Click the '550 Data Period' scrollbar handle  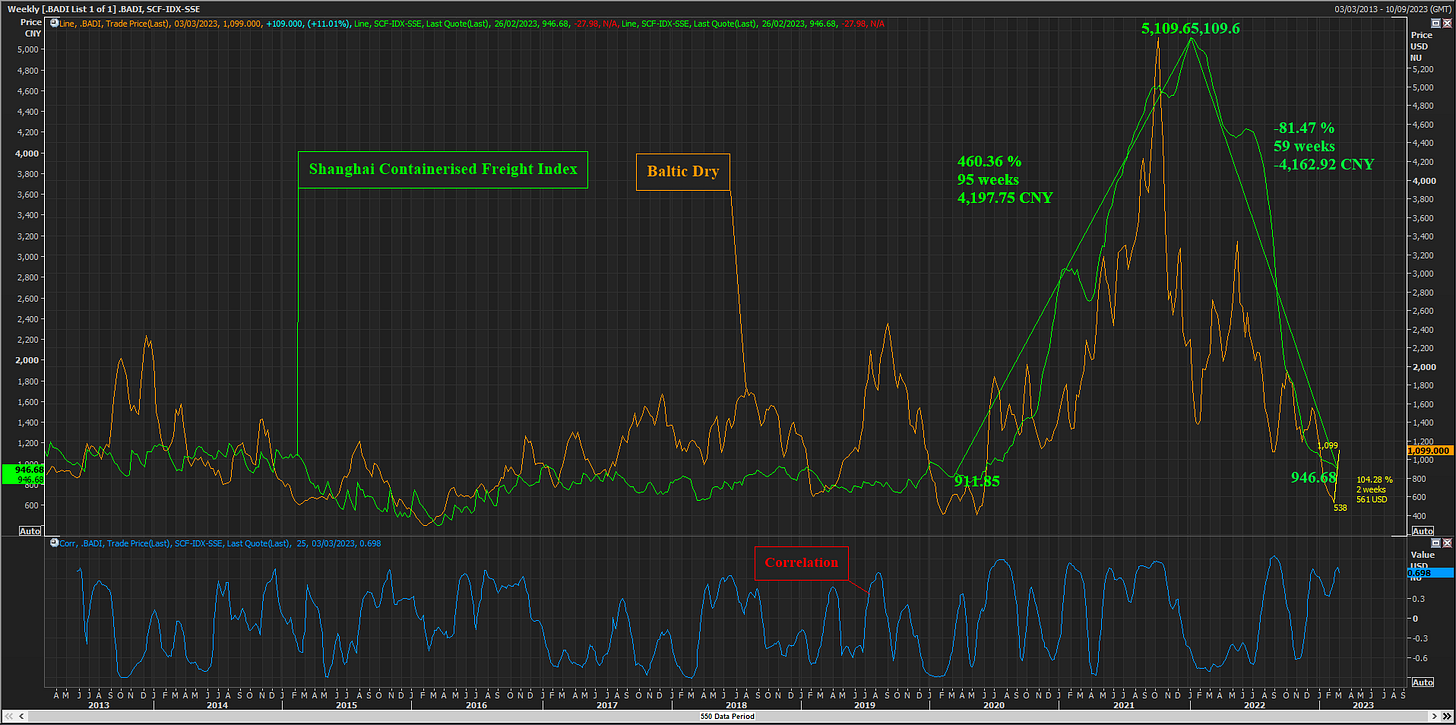[728, 717]
